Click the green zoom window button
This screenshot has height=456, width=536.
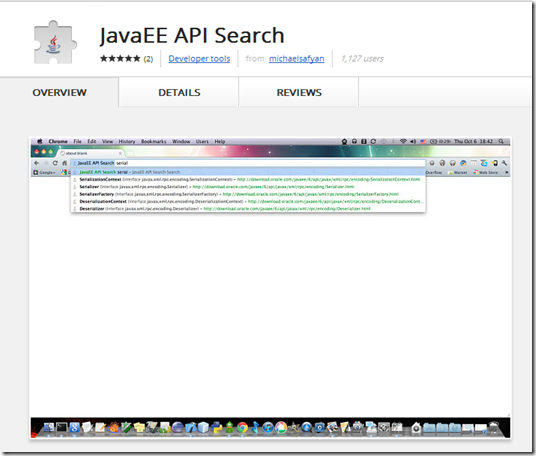click(51, 151)
